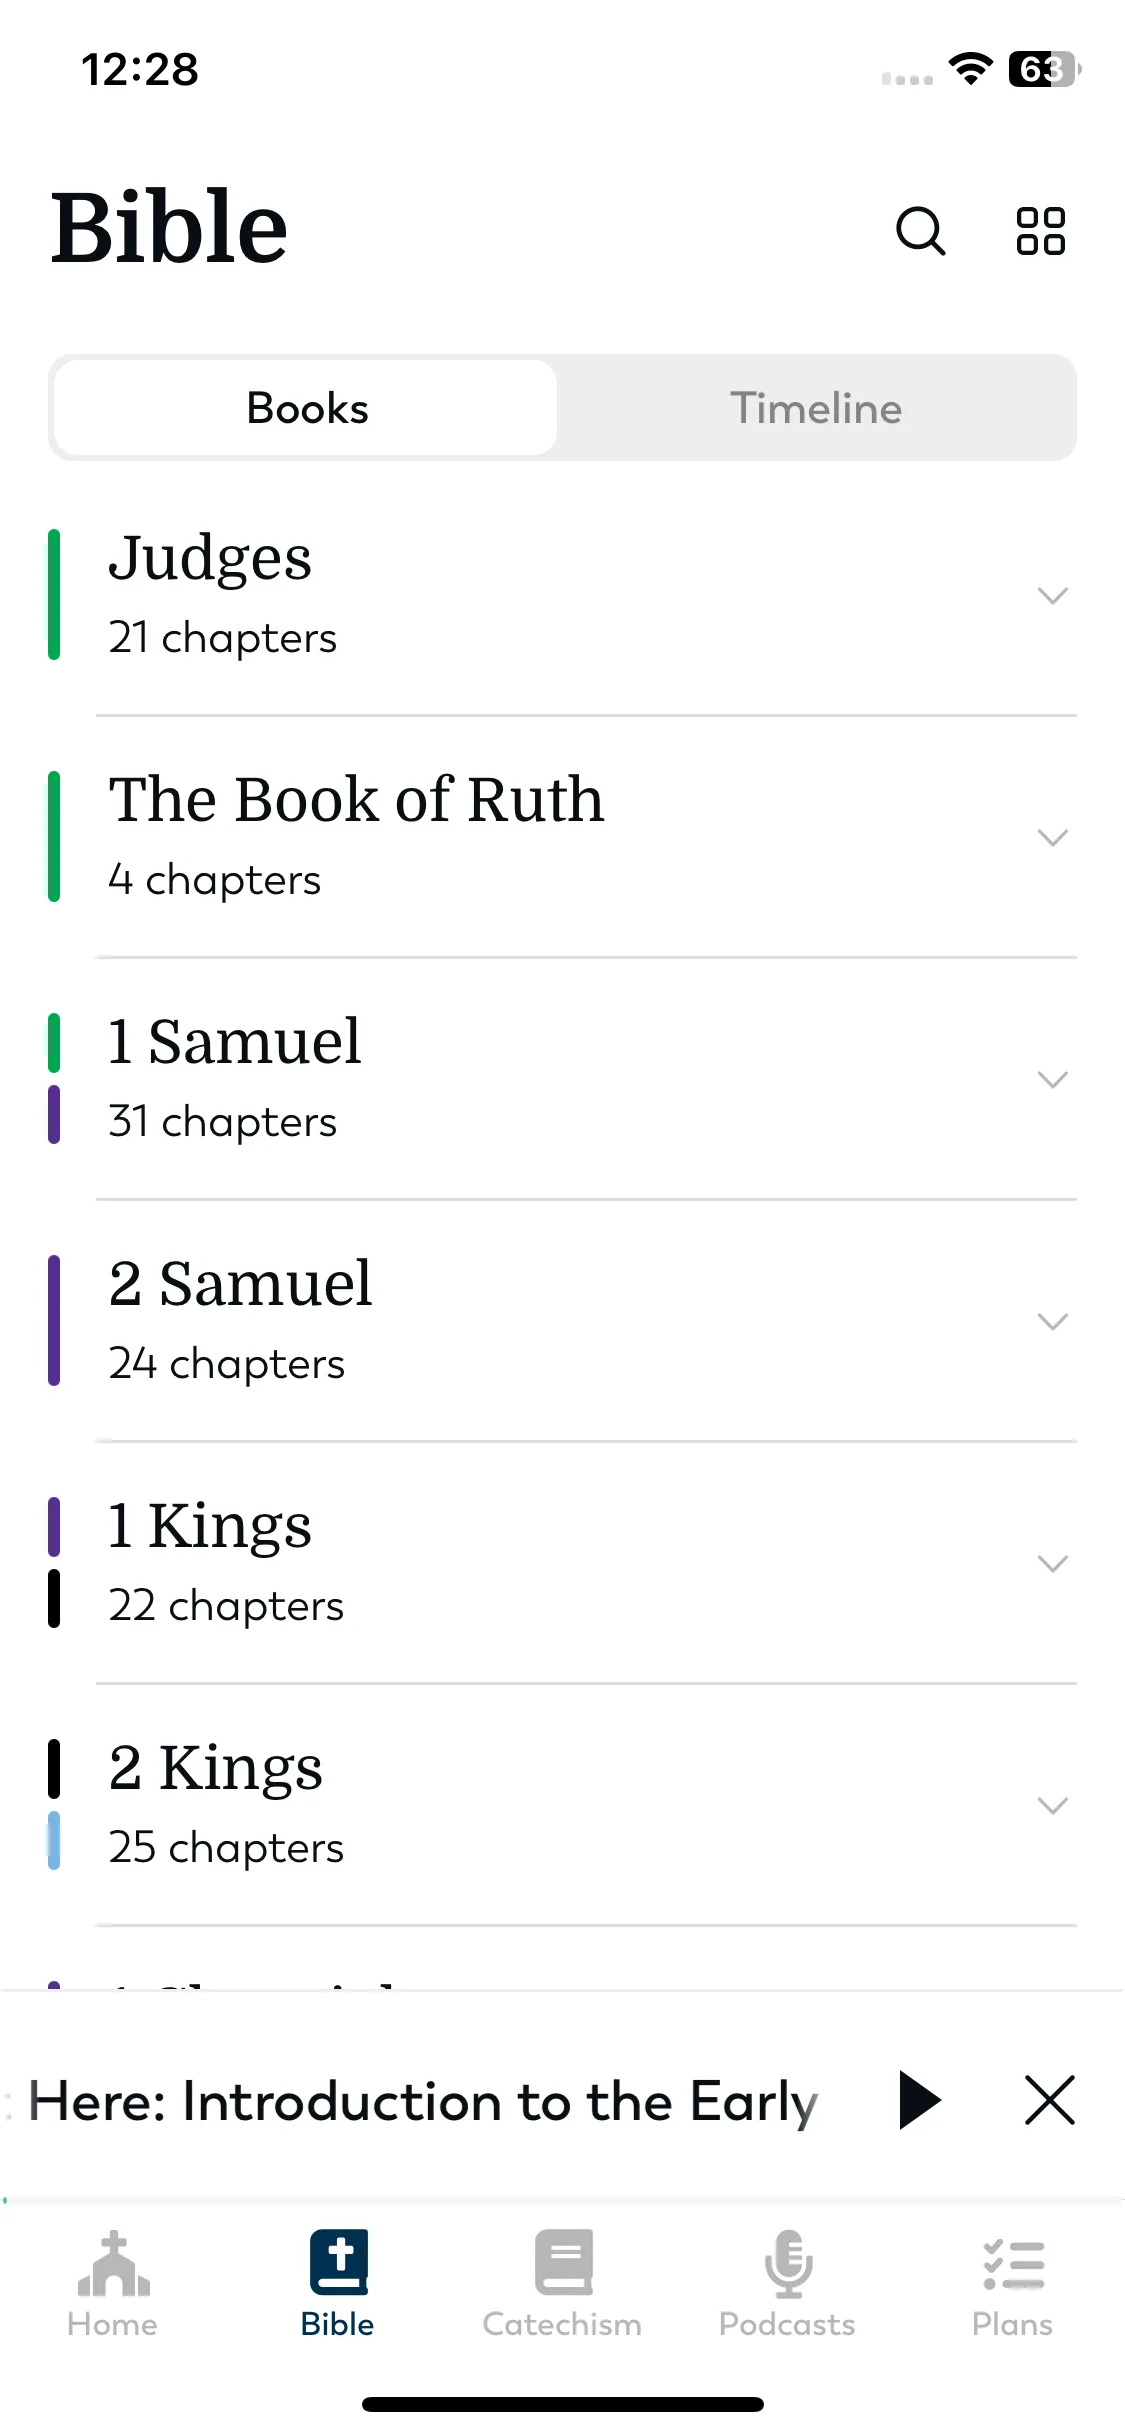Select the Books segment
1125x2436 pixels.
tap(307, 408)
